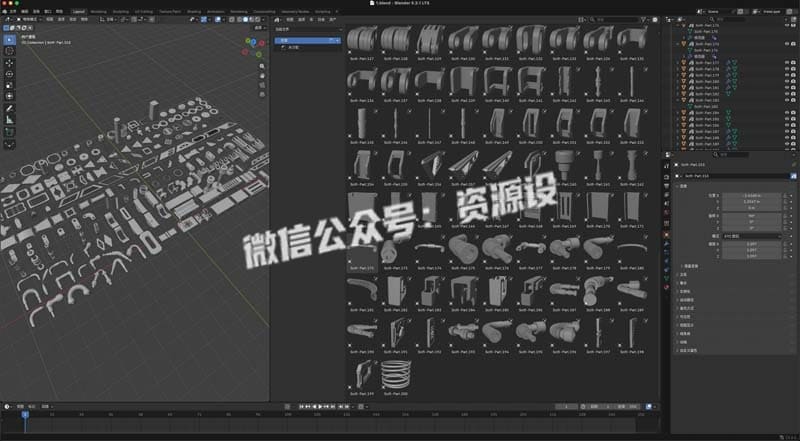The height and width of the screenshot is (441, 800).
Task: Open the Render properties tab
Action: 666,177
